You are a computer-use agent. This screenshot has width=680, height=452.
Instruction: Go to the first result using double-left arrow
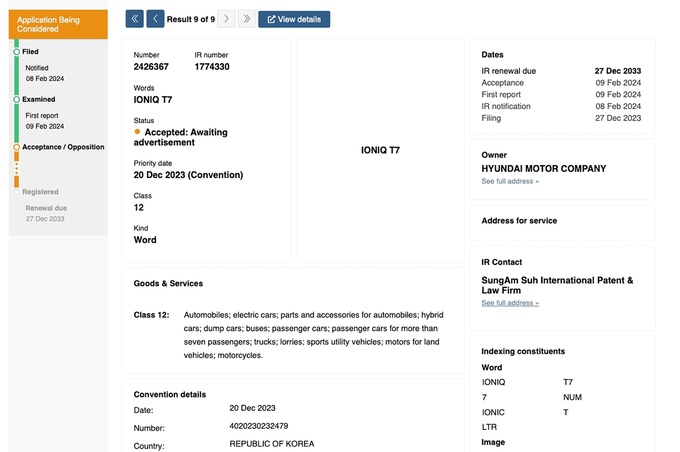pos(135,19)
